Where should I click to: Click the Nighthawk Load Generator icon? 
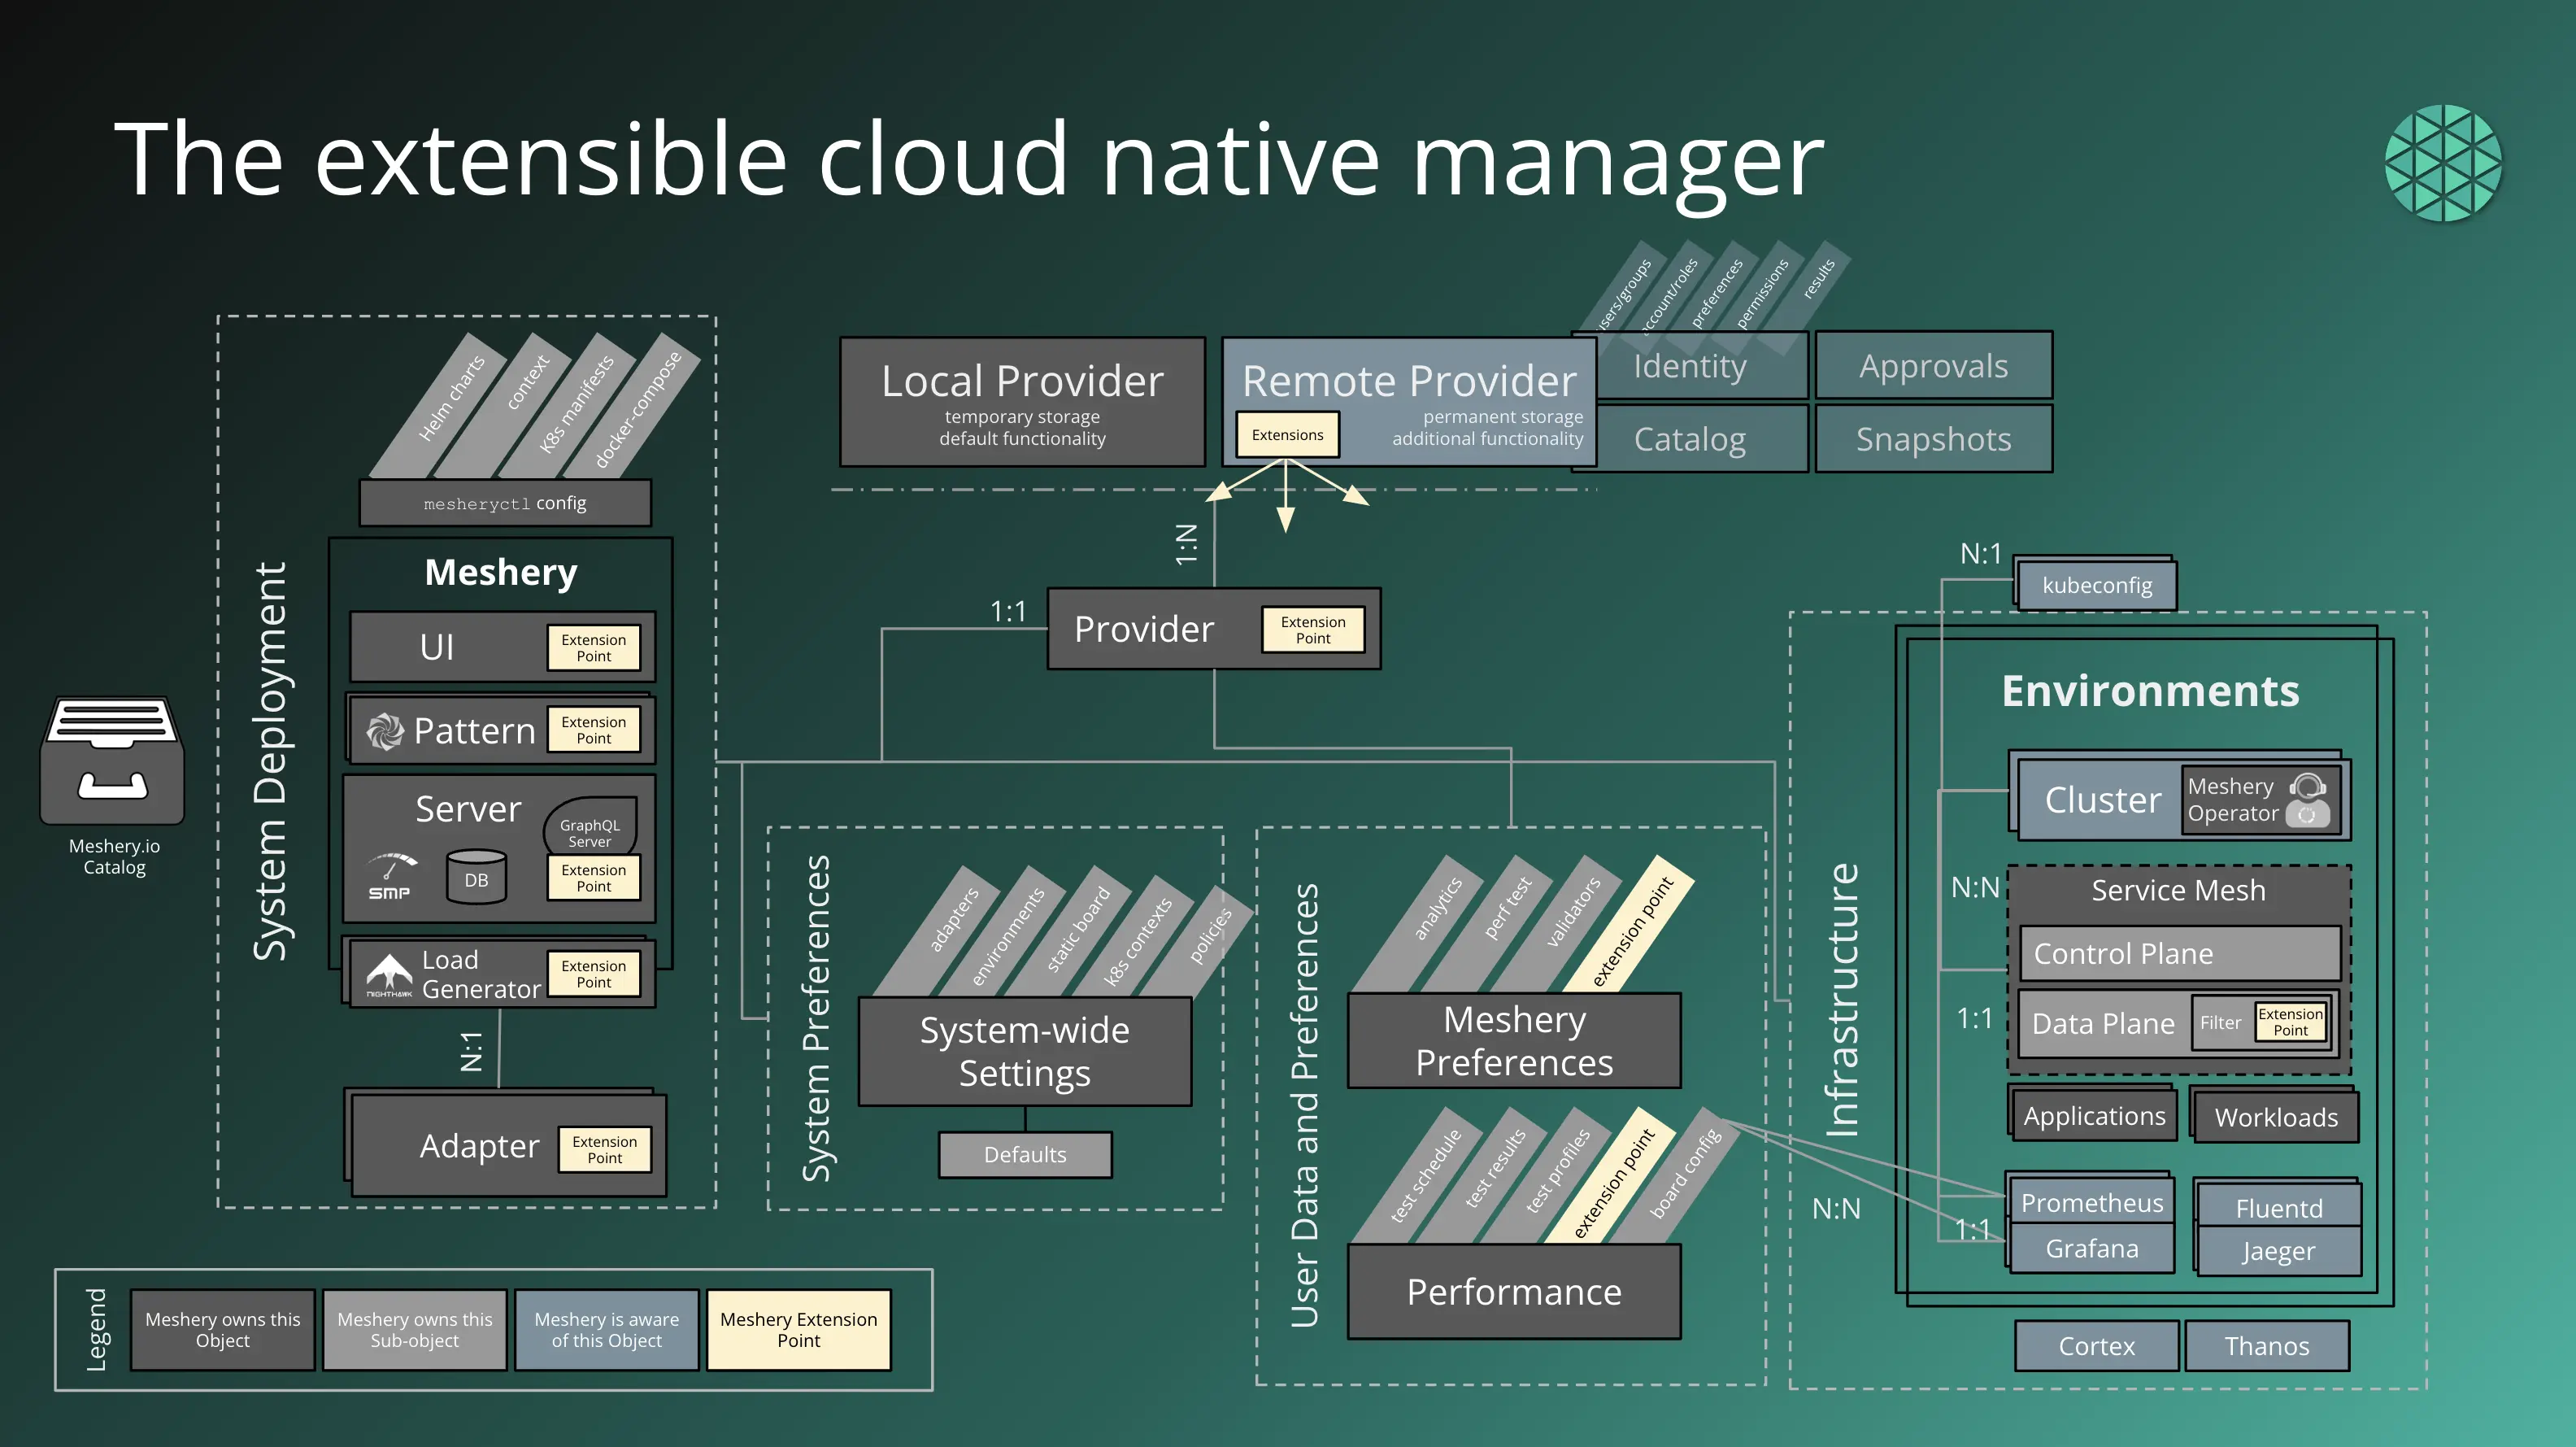point(389,974)
